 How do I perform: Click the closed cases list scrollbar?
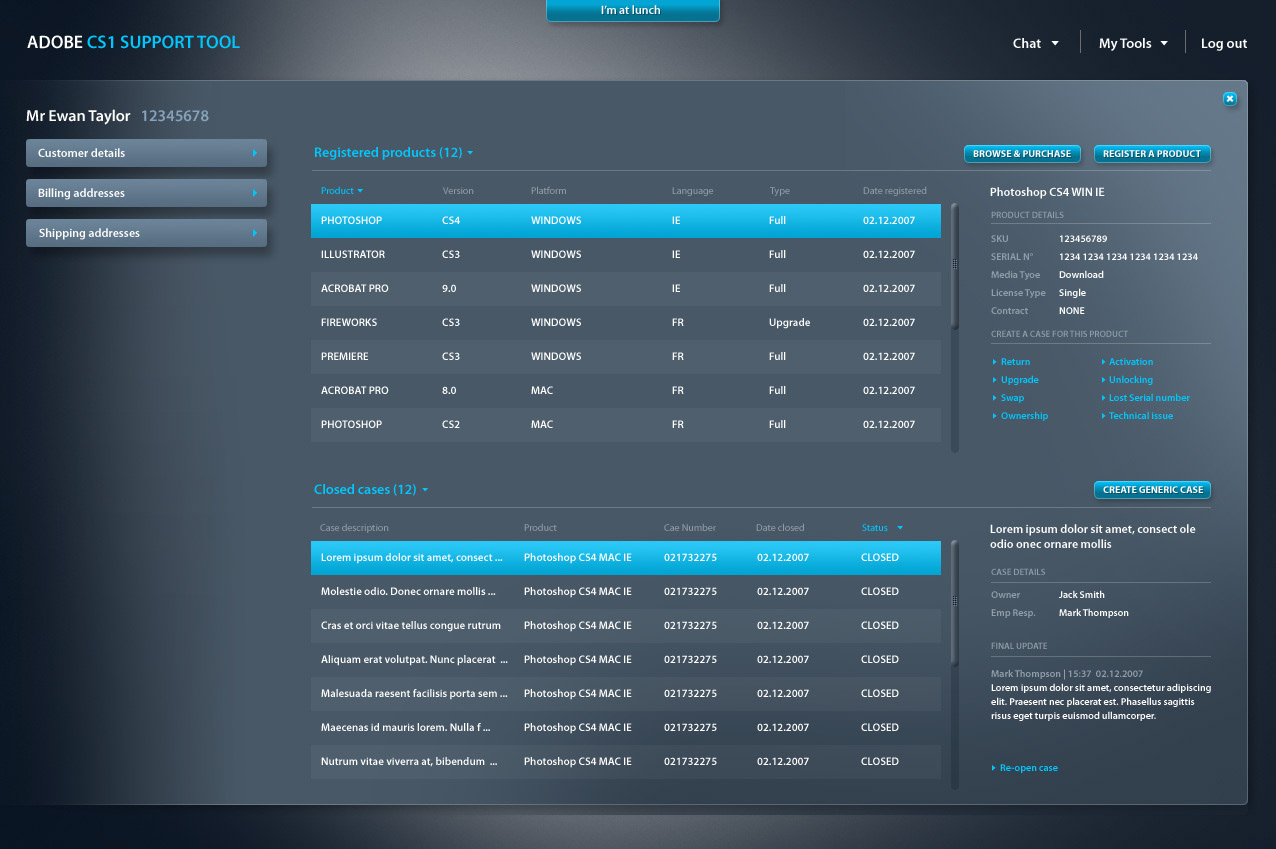tap(954, 601)
